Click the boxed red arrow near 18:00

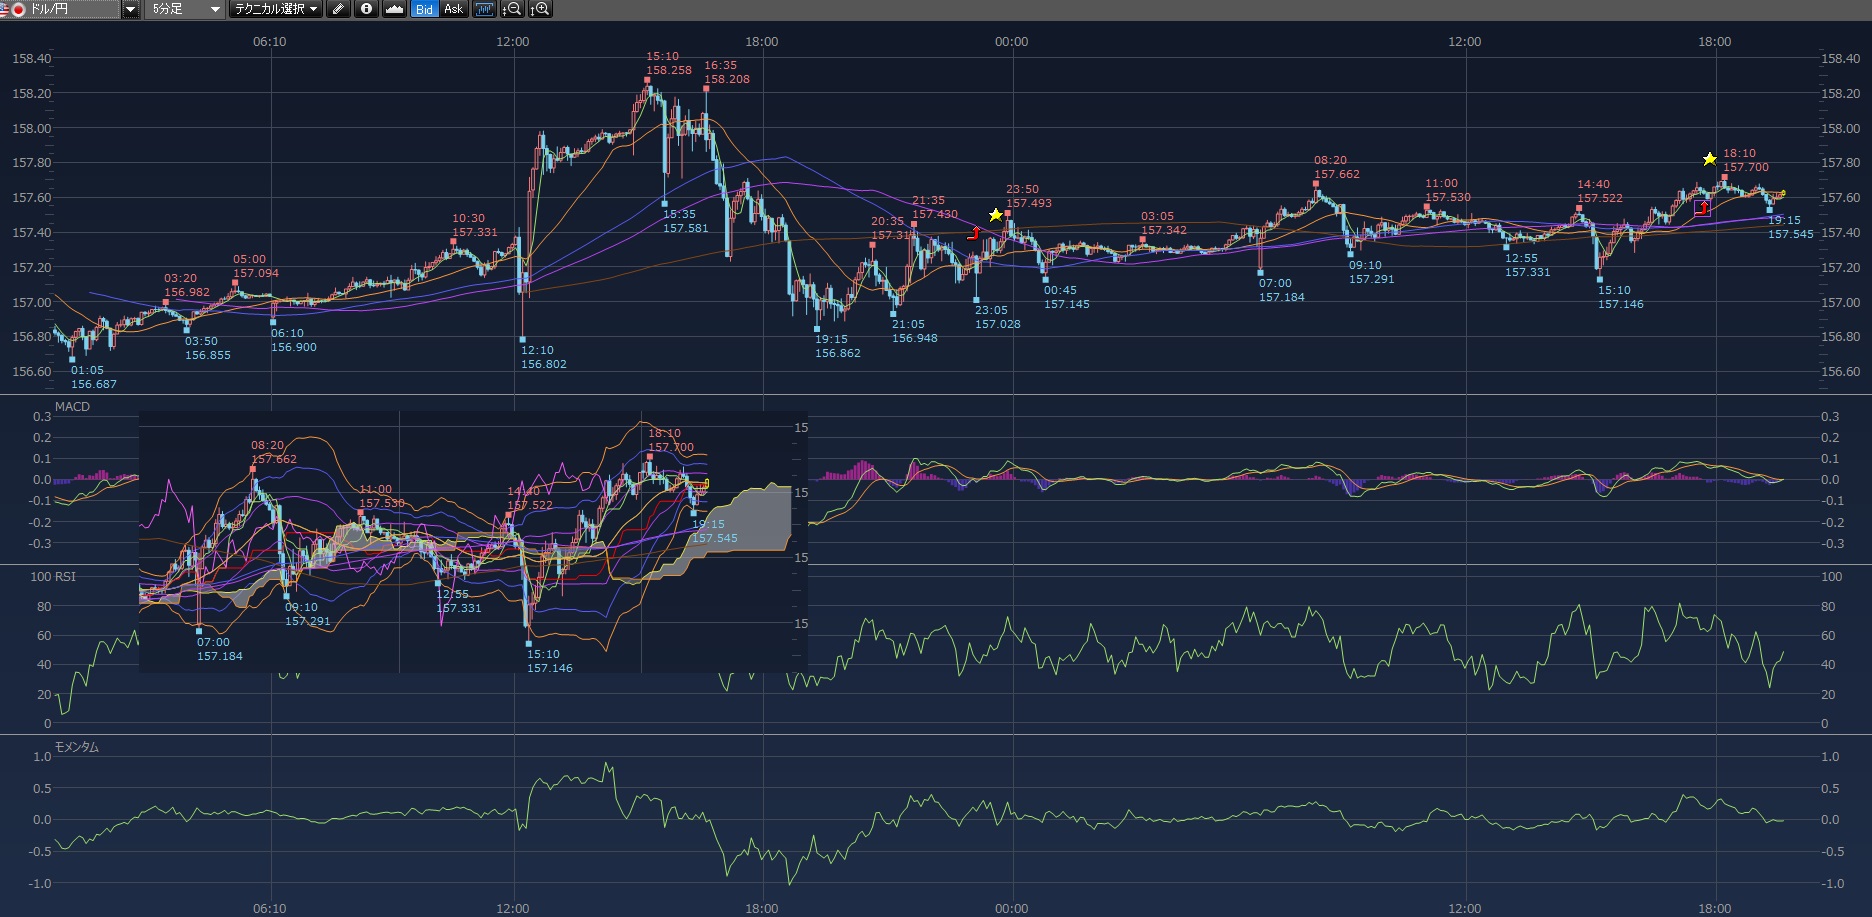1702,208
